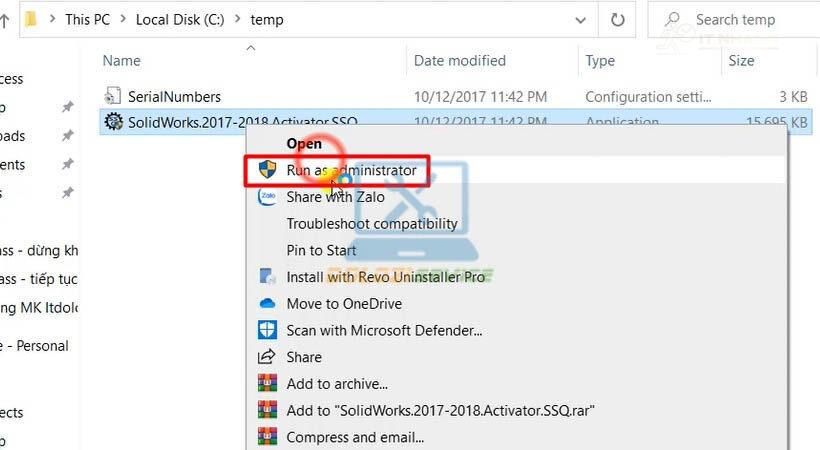Select Troubleshoot compatibility menu entry
This screenshot has width=820, height=450.
pyautogui.click(x=371, y=224)
